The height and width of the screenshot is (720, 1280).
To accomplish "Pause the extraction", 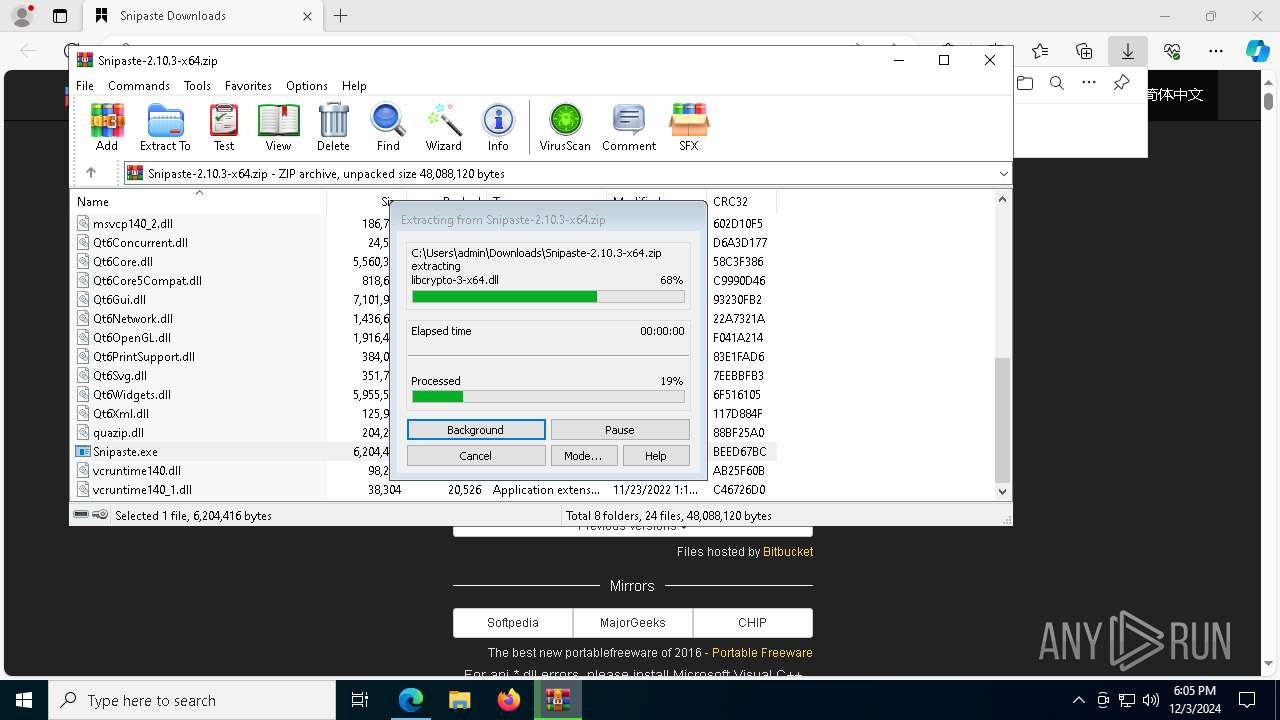I will (620, 430).
